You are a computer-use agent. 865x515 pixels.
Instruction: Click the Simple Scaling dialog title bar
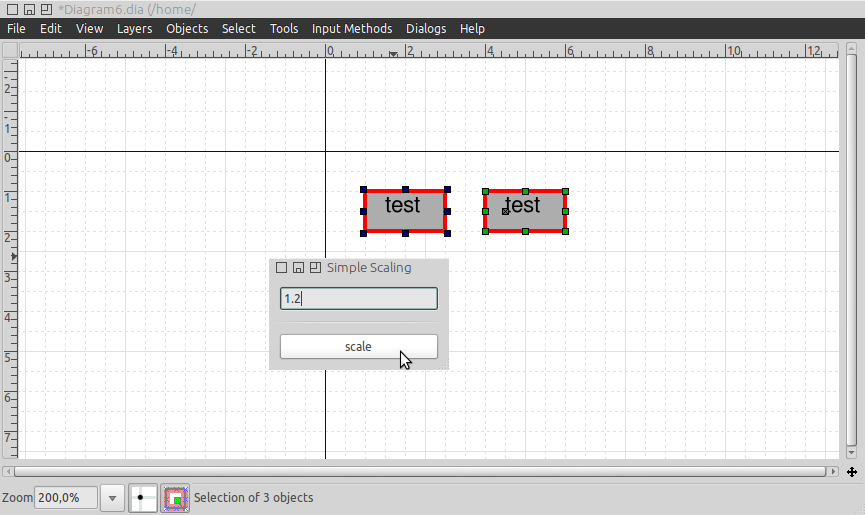(x=359, y=268)
